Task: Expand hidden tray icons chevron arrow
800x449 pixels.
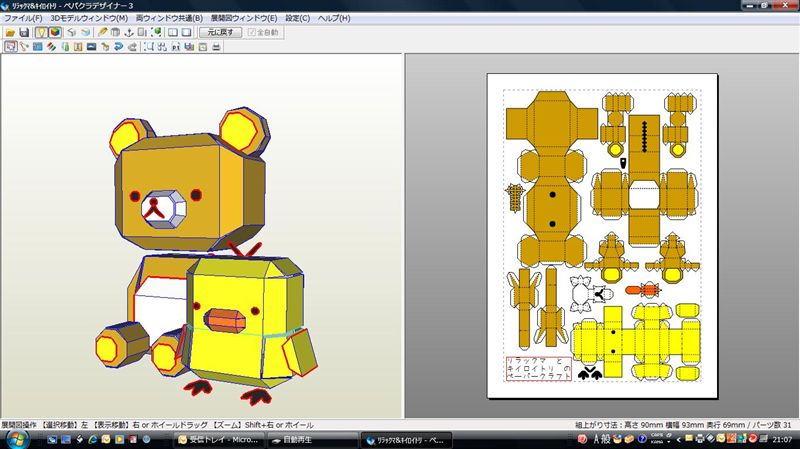Action: [679, 440]
